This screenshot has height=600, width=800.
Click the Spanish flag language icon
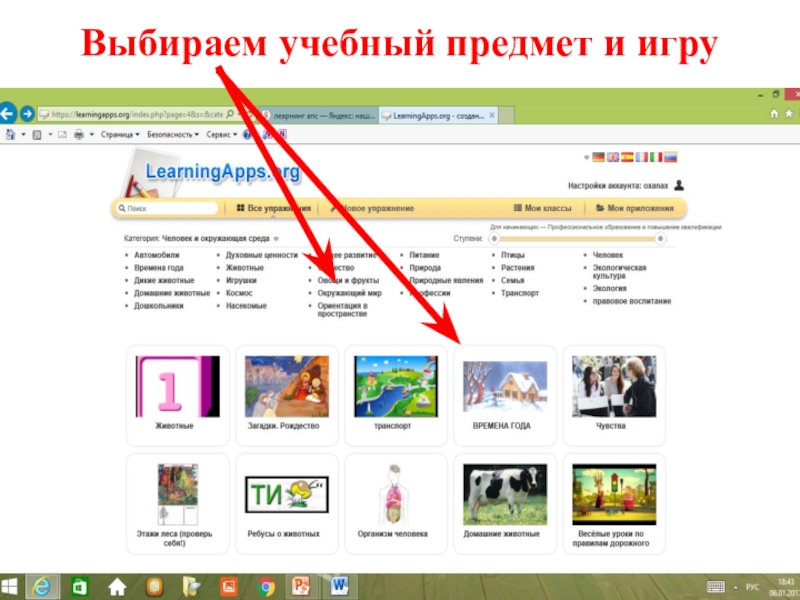(627, 157)
